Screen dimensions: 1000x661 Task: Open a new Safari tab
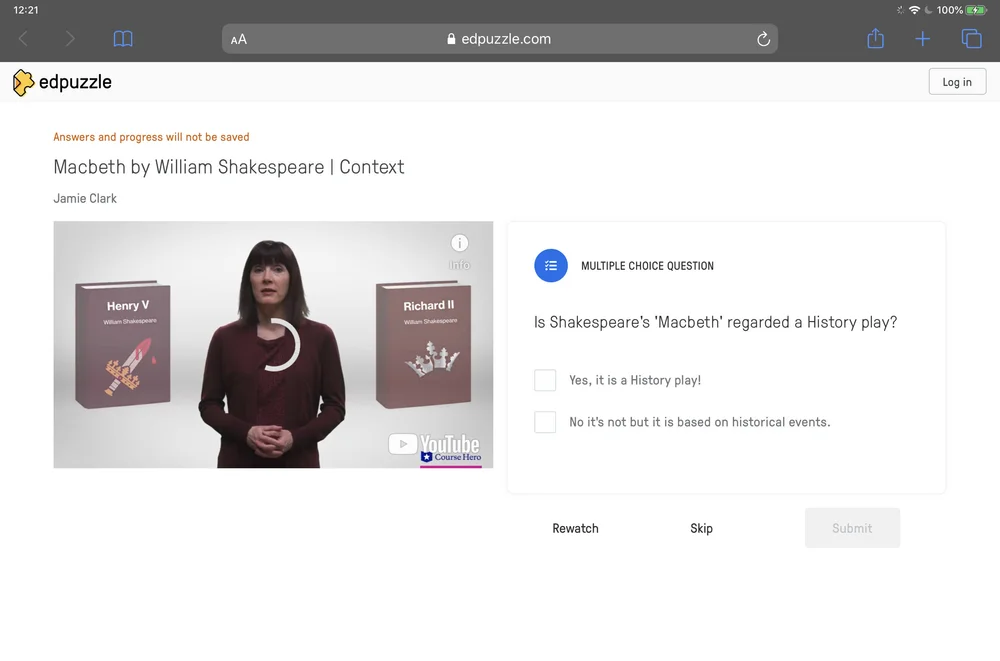click(x=922, y=38)
